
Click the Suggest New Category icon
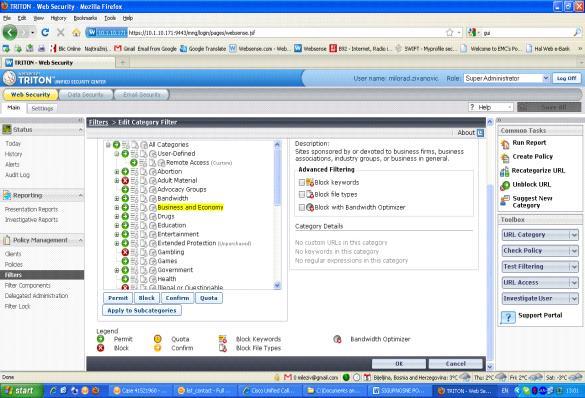[x=505, y=201]
